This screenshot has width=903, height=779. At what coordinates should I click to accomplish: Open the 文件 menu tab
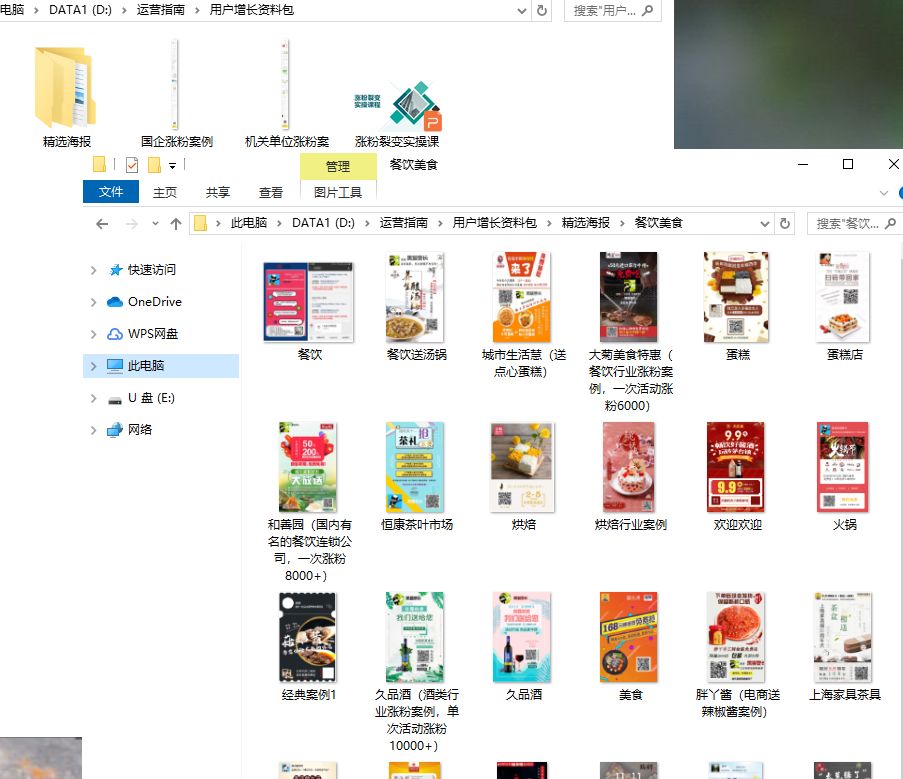111,192
